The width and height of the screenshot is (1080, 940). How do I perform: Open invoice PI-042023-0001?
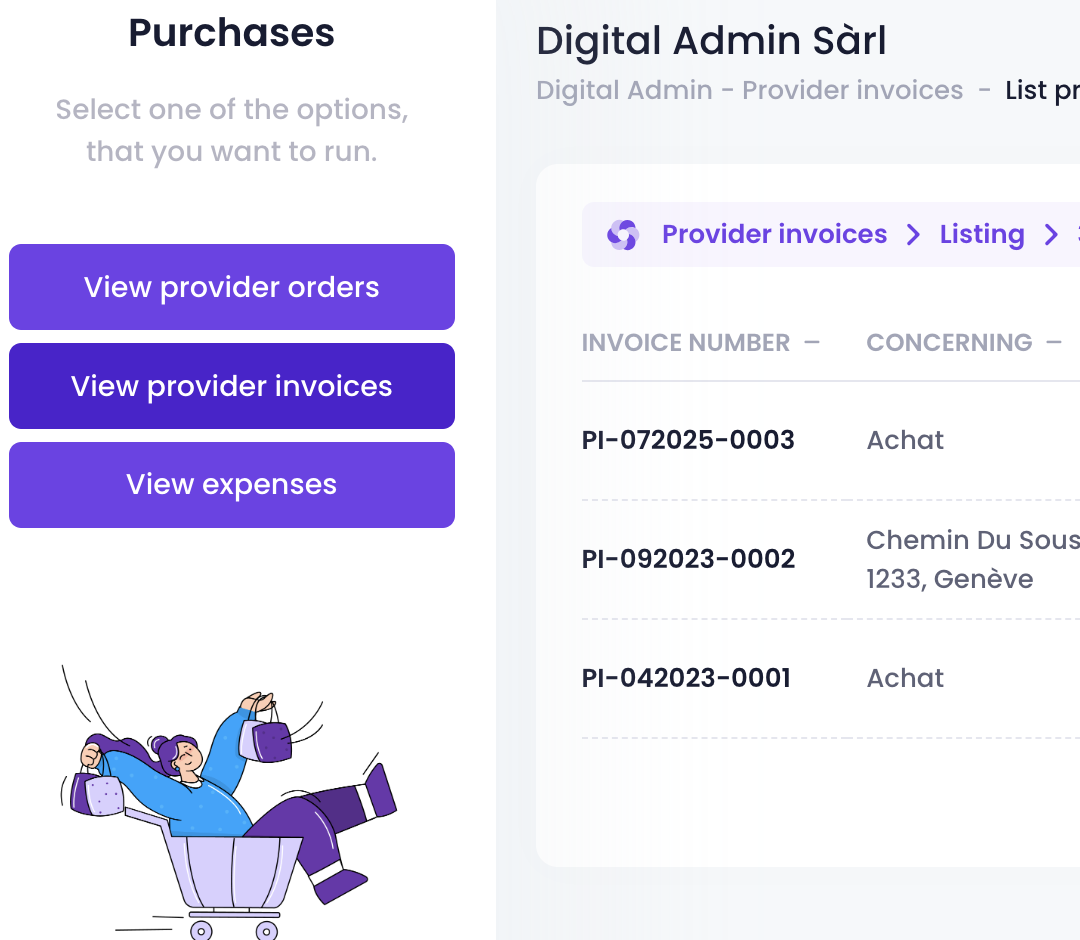click(686, 678)
